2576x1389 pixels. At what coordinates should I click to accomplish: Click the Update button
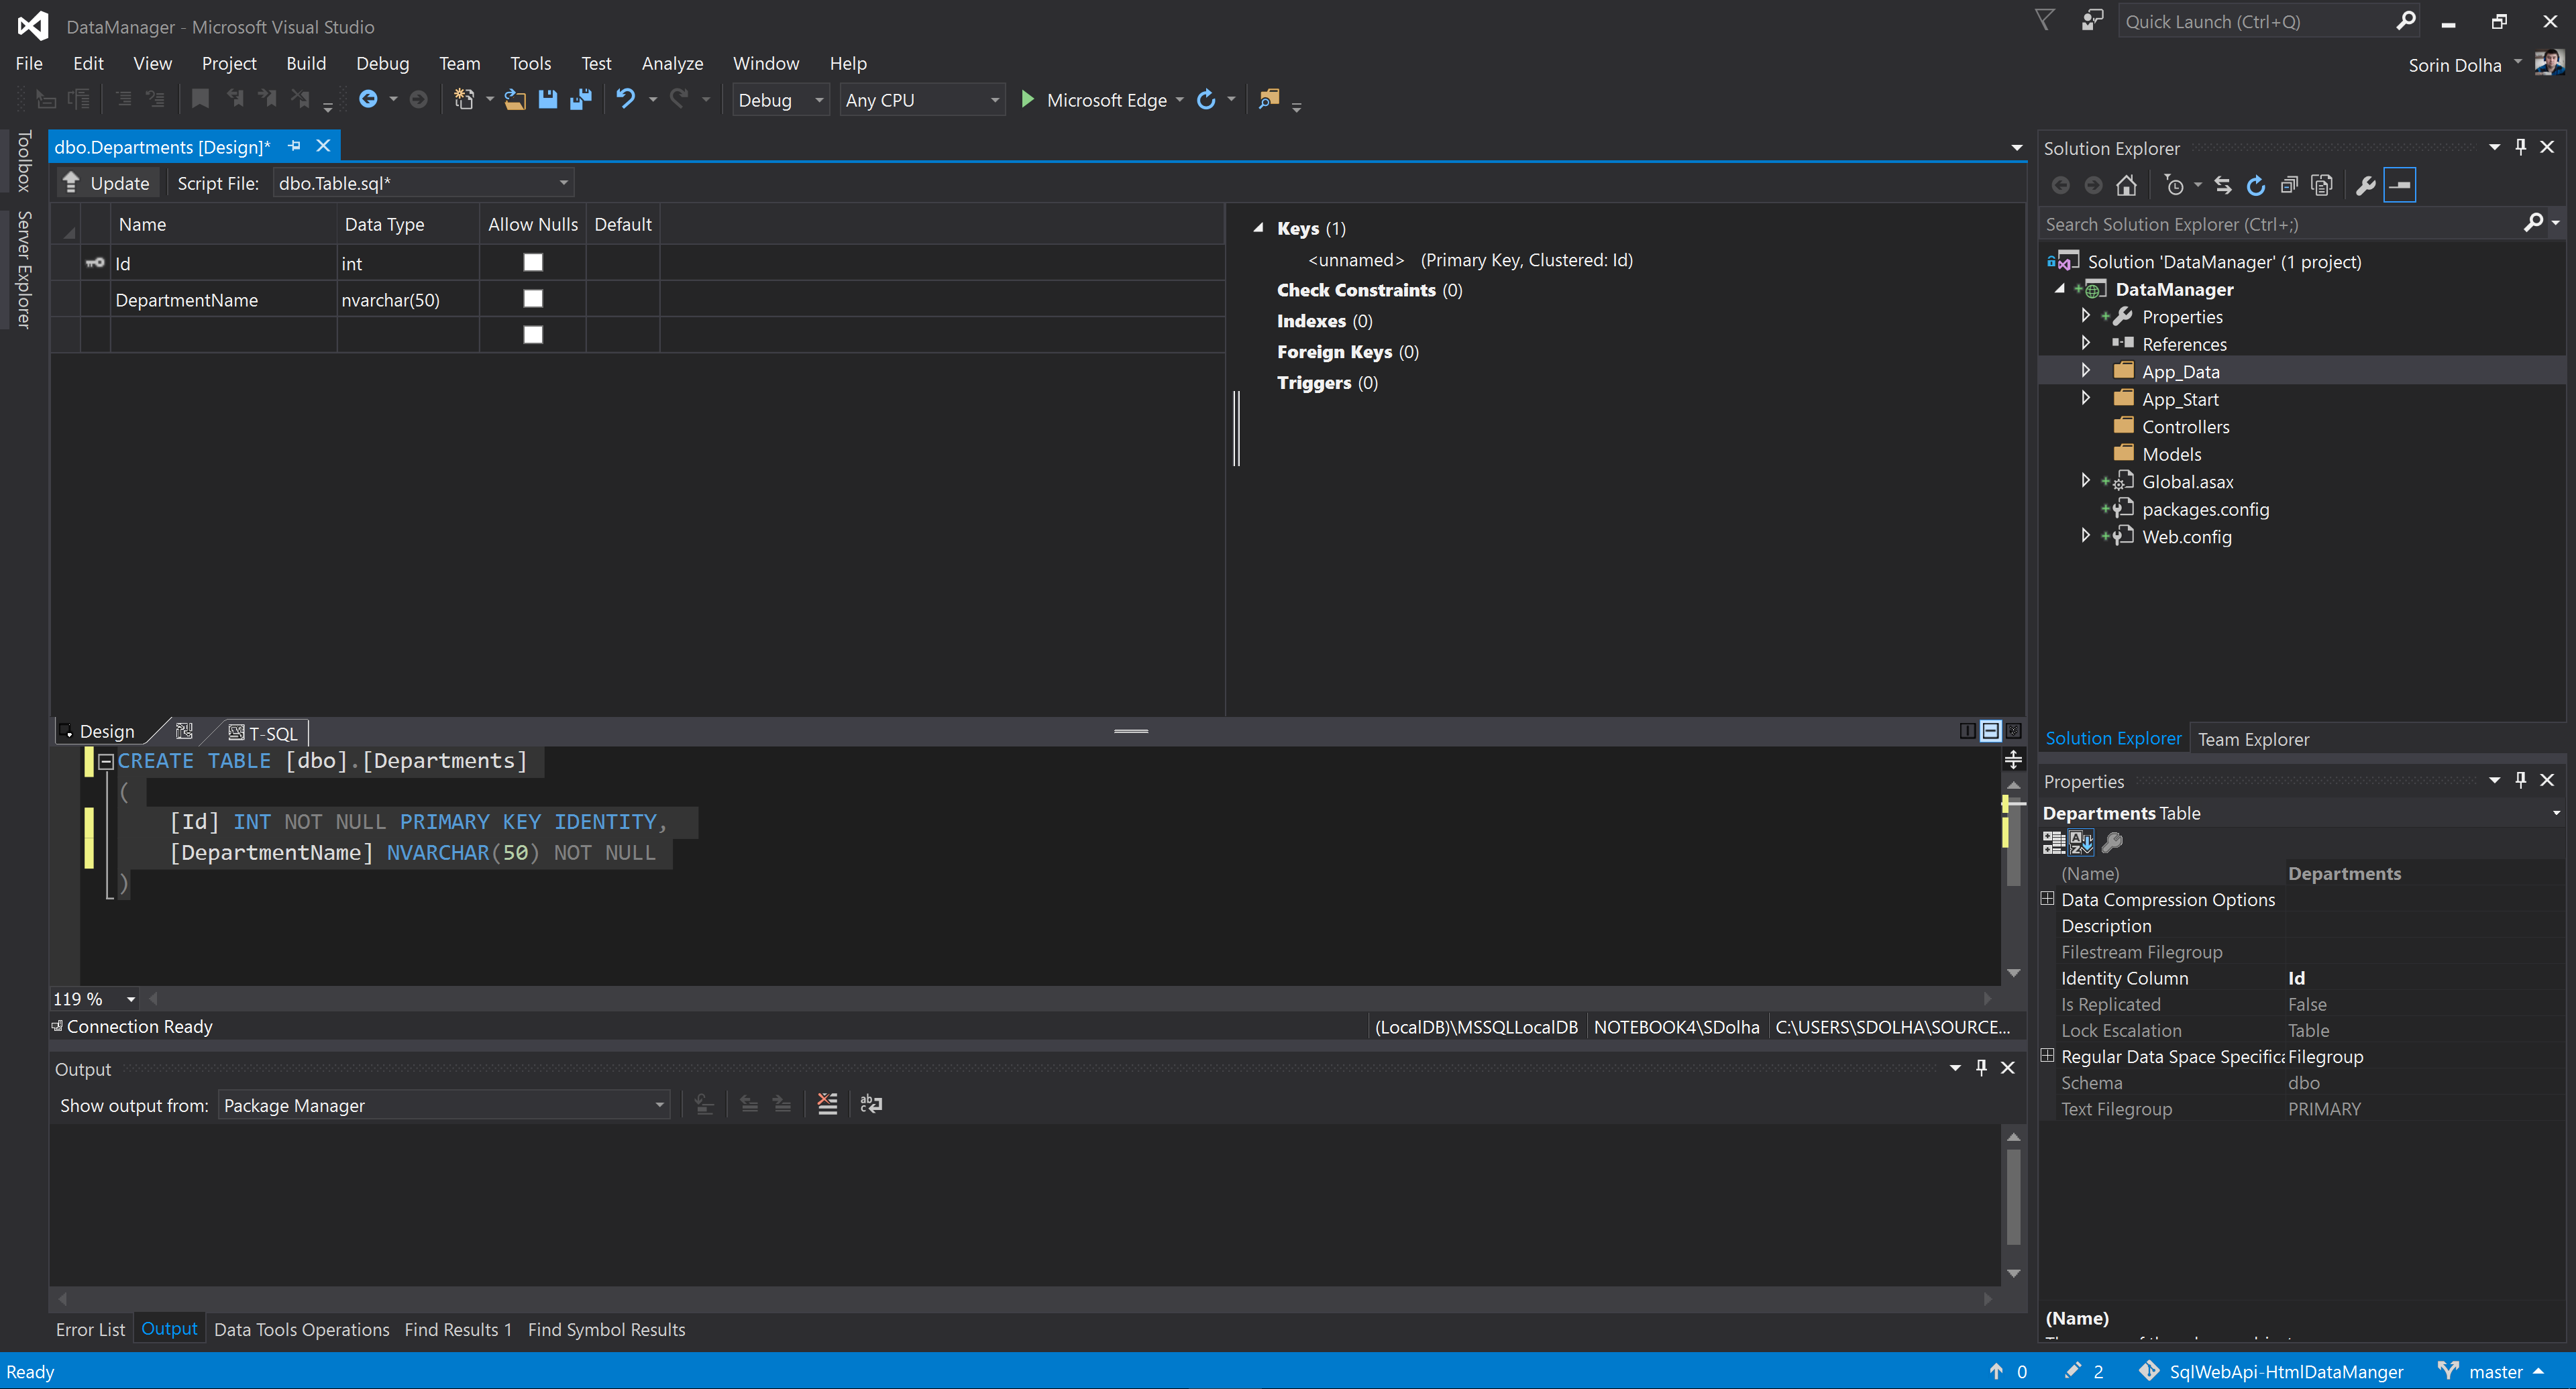(x=106, y=183)
